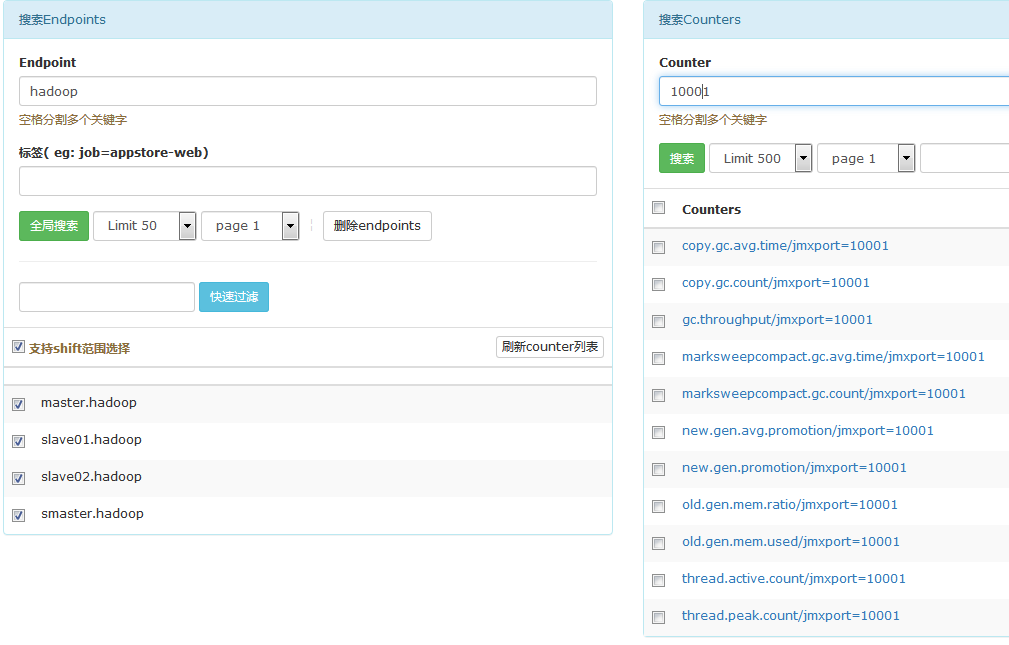Uncheck the smaster.hadoop endpoint checkbox

(18, 515)
